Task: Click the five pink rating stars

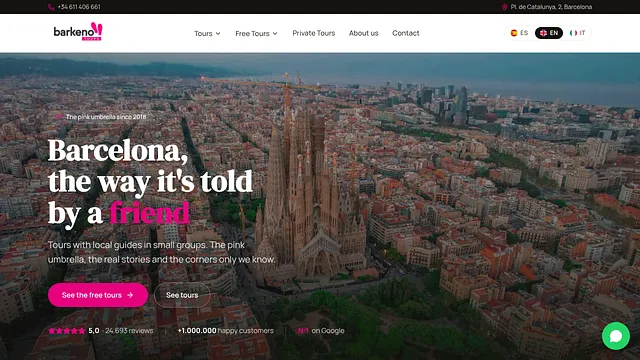Action: tap(67, 331)
